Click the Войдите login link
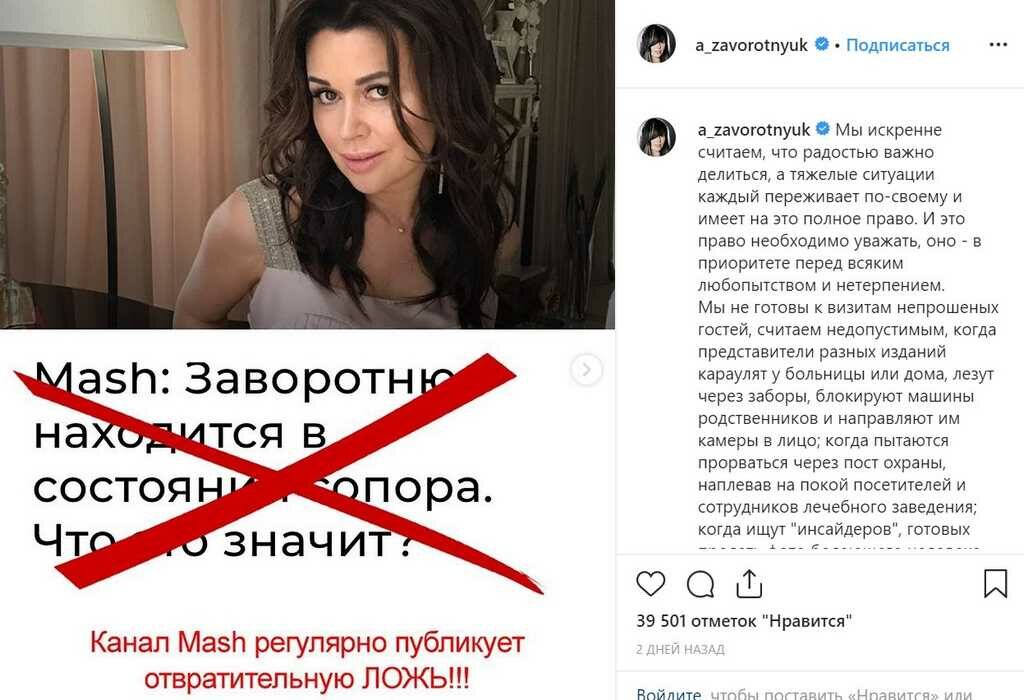 coord(669,693)
